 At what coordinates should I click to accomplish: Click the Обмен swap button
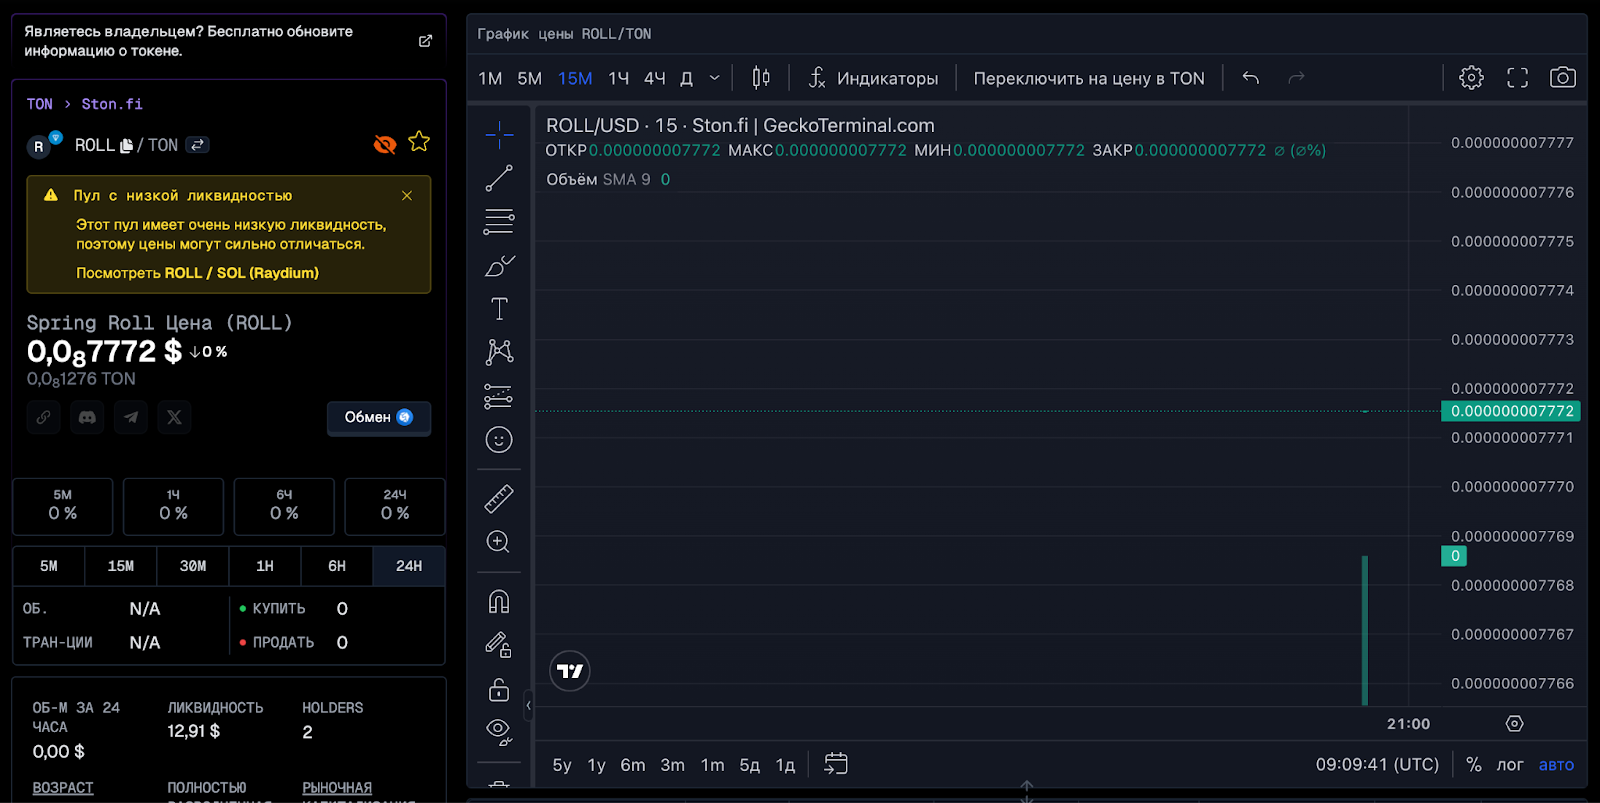(379, 417)
